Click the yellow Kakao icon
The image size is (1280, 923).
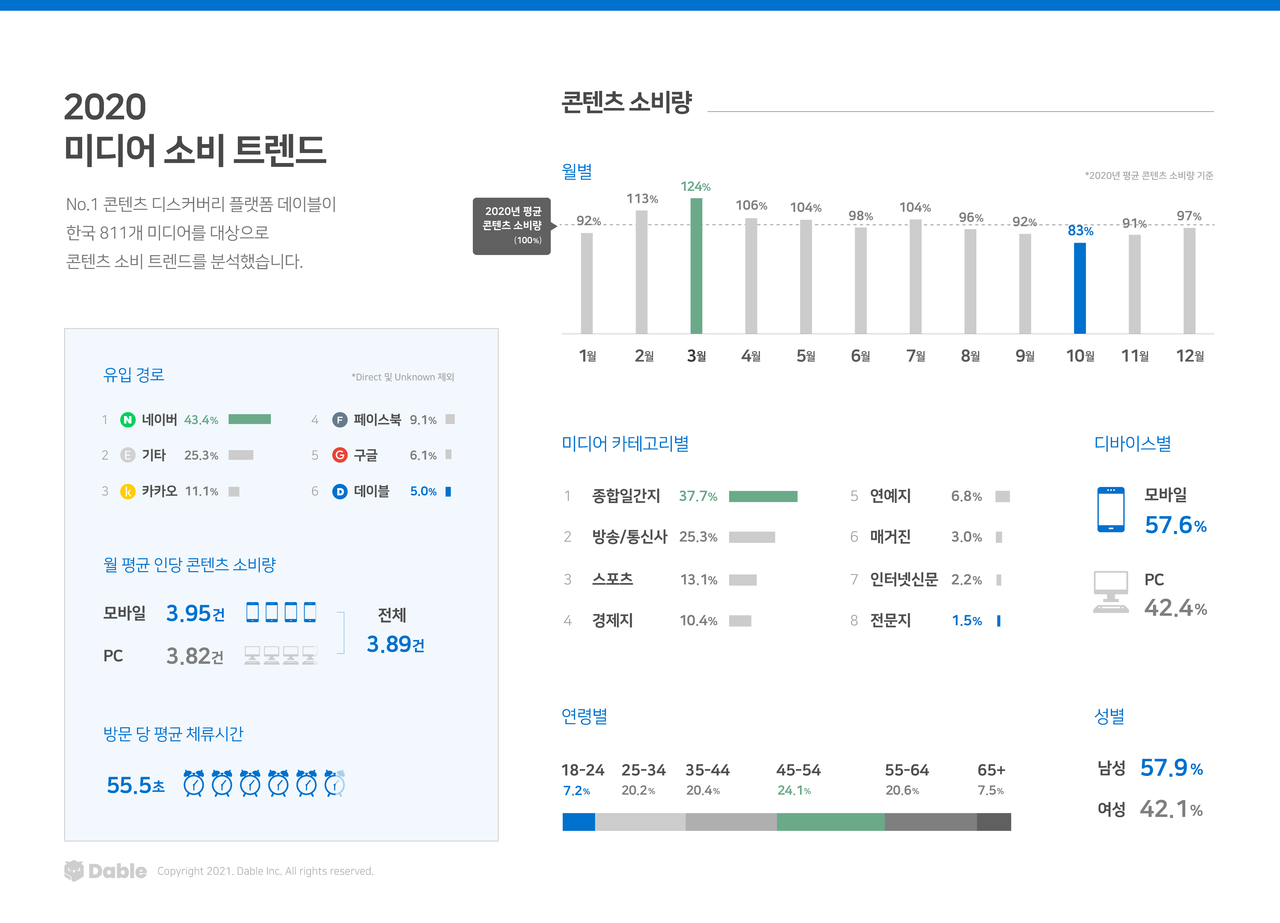(128, 491)
